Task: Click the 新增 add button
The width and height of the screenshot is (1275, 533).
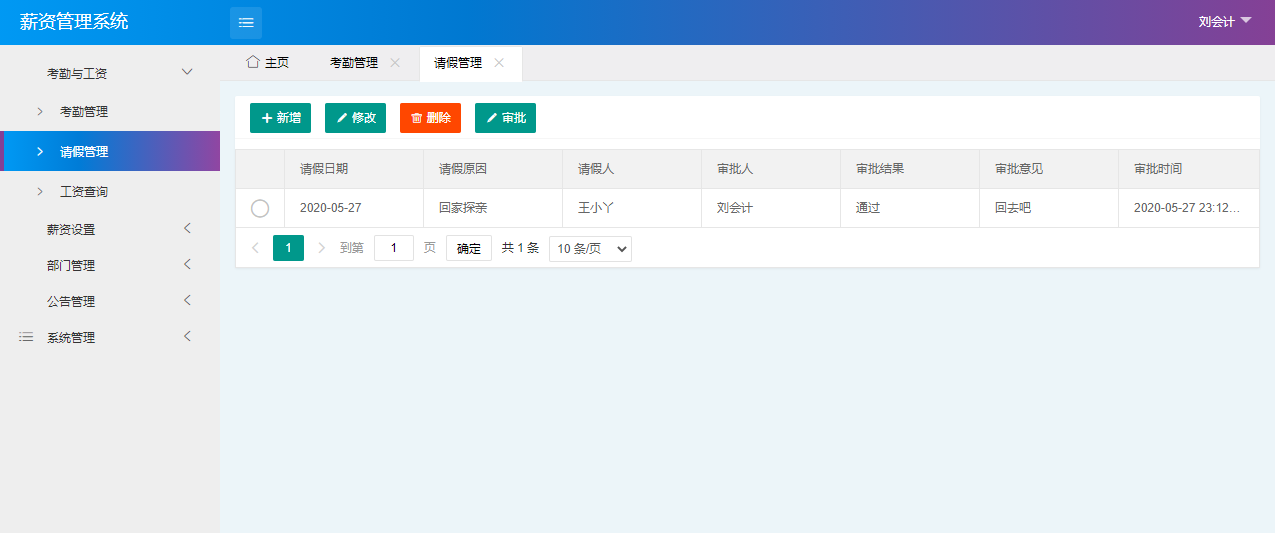Action: click(x=280, y=118)
